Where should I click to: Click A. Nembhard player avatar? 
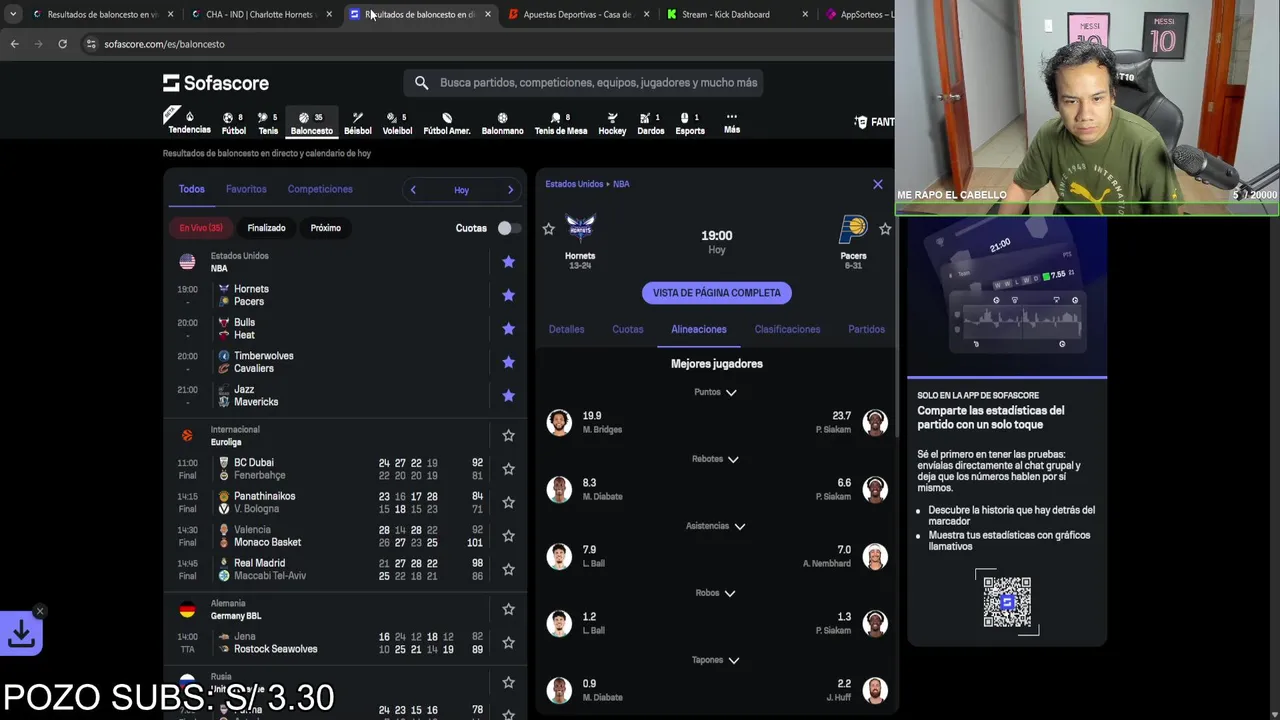tap(875, 556)
